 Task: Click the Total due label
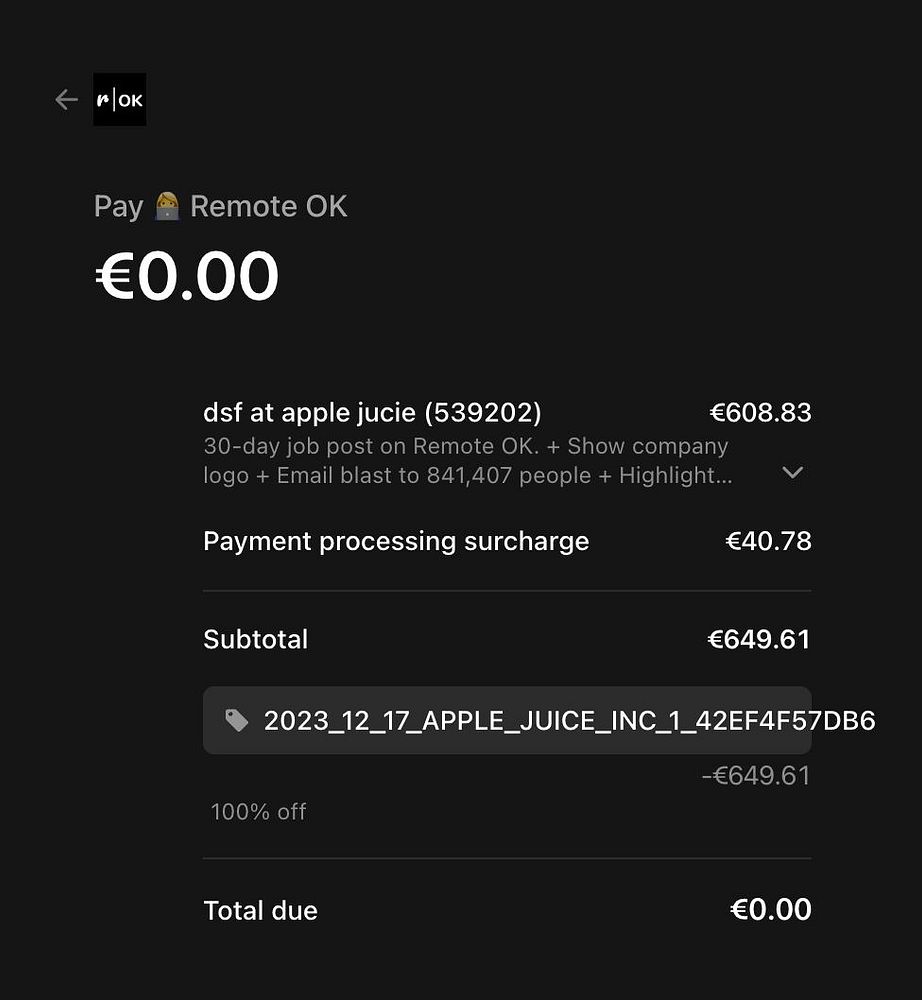click(x=260, y=910)
